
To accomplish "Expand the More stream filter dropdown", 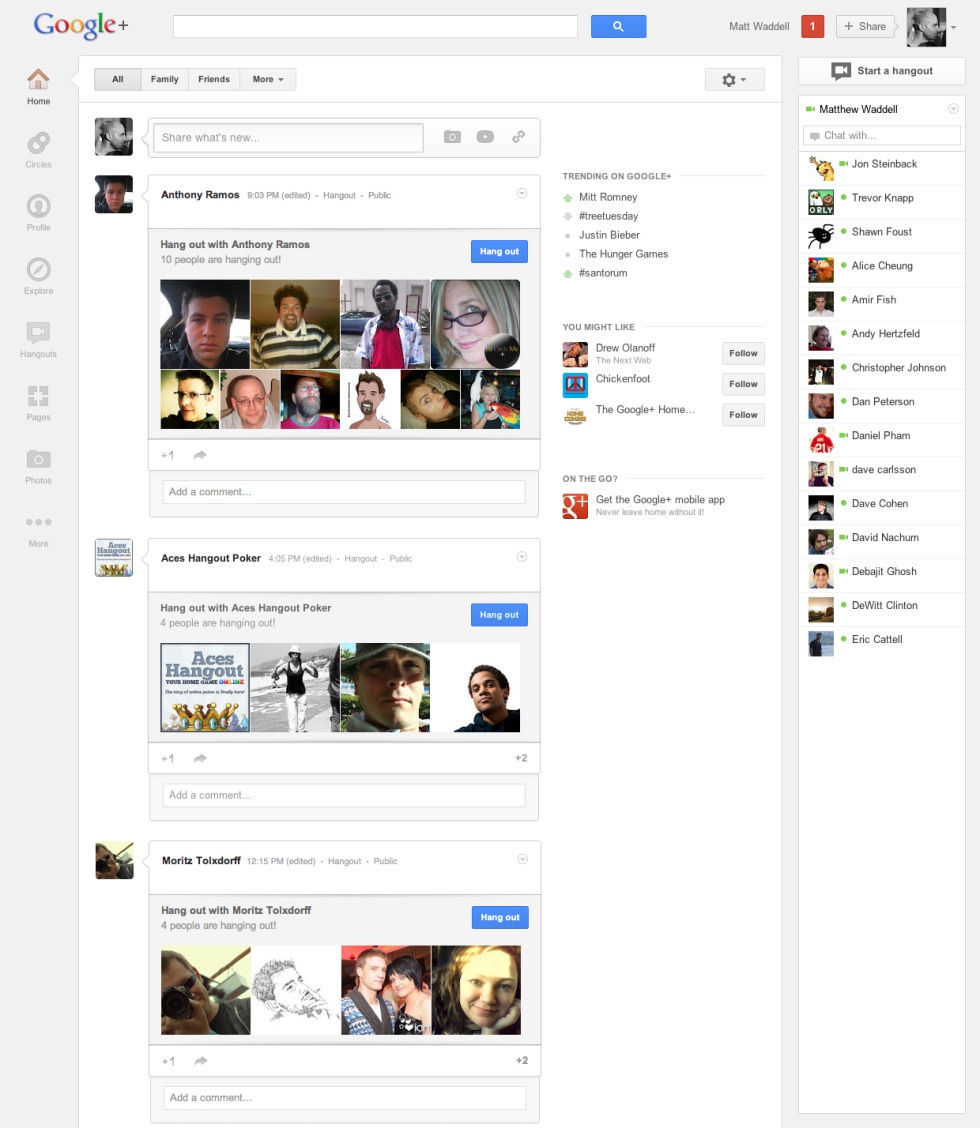I will [x=268, y=79].
